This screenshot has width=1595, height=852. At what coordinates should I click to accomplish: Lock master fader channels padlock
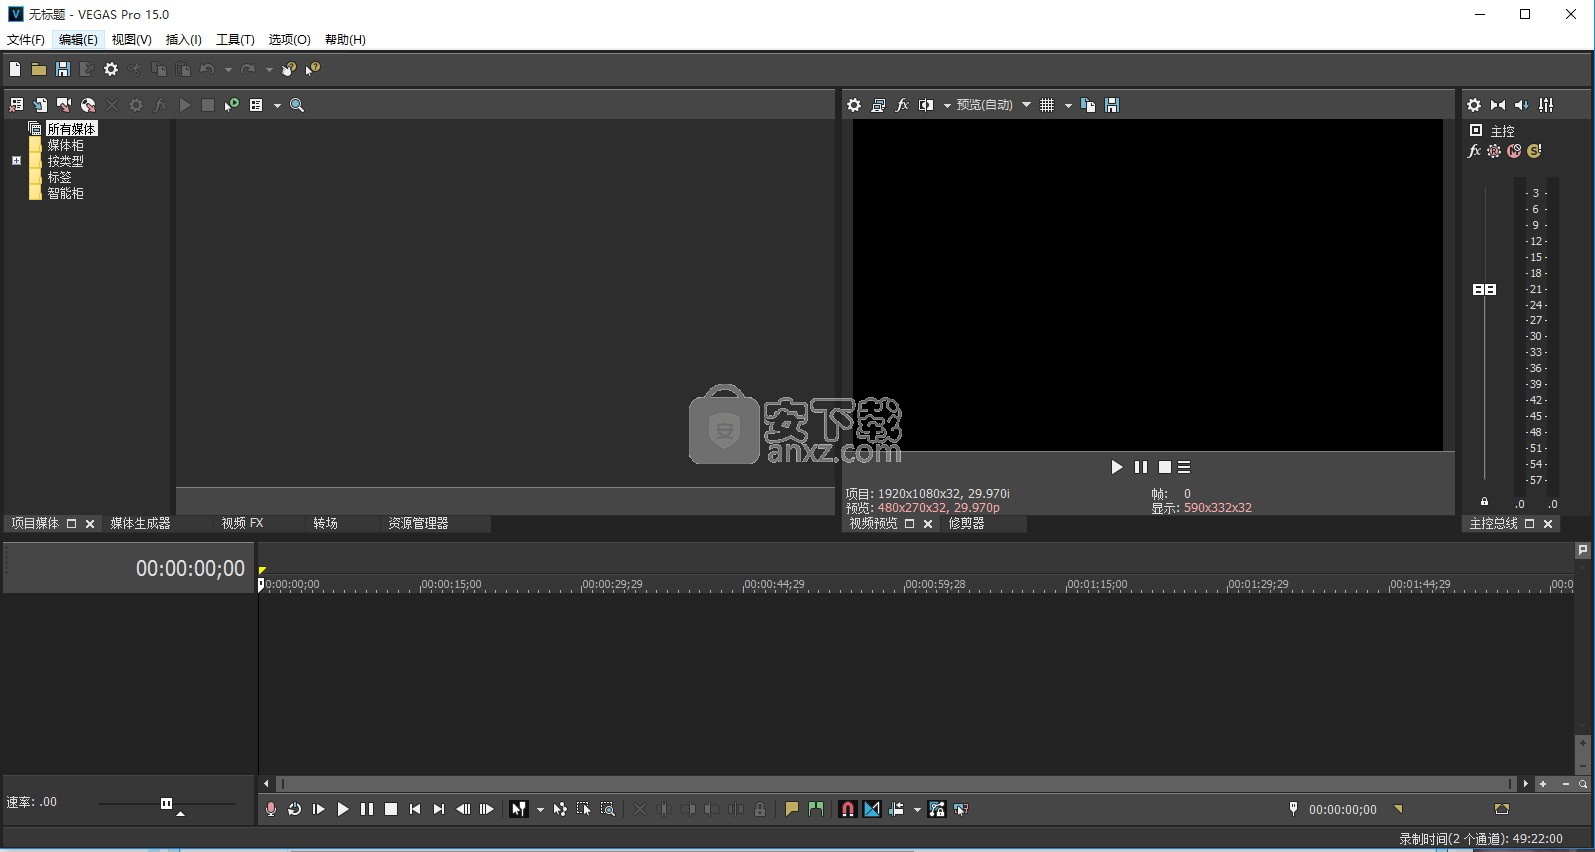click(x=1484, y=502)
